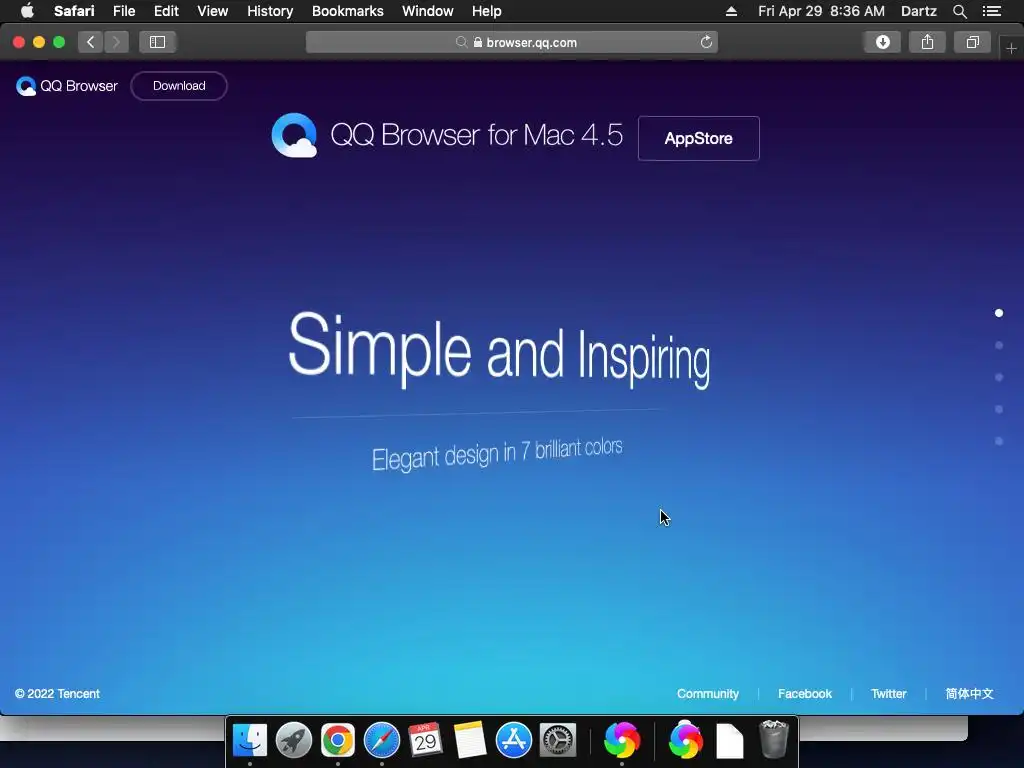1024x768 pixels.
Task: Open the File menu
Action: [x=124, y=11]
